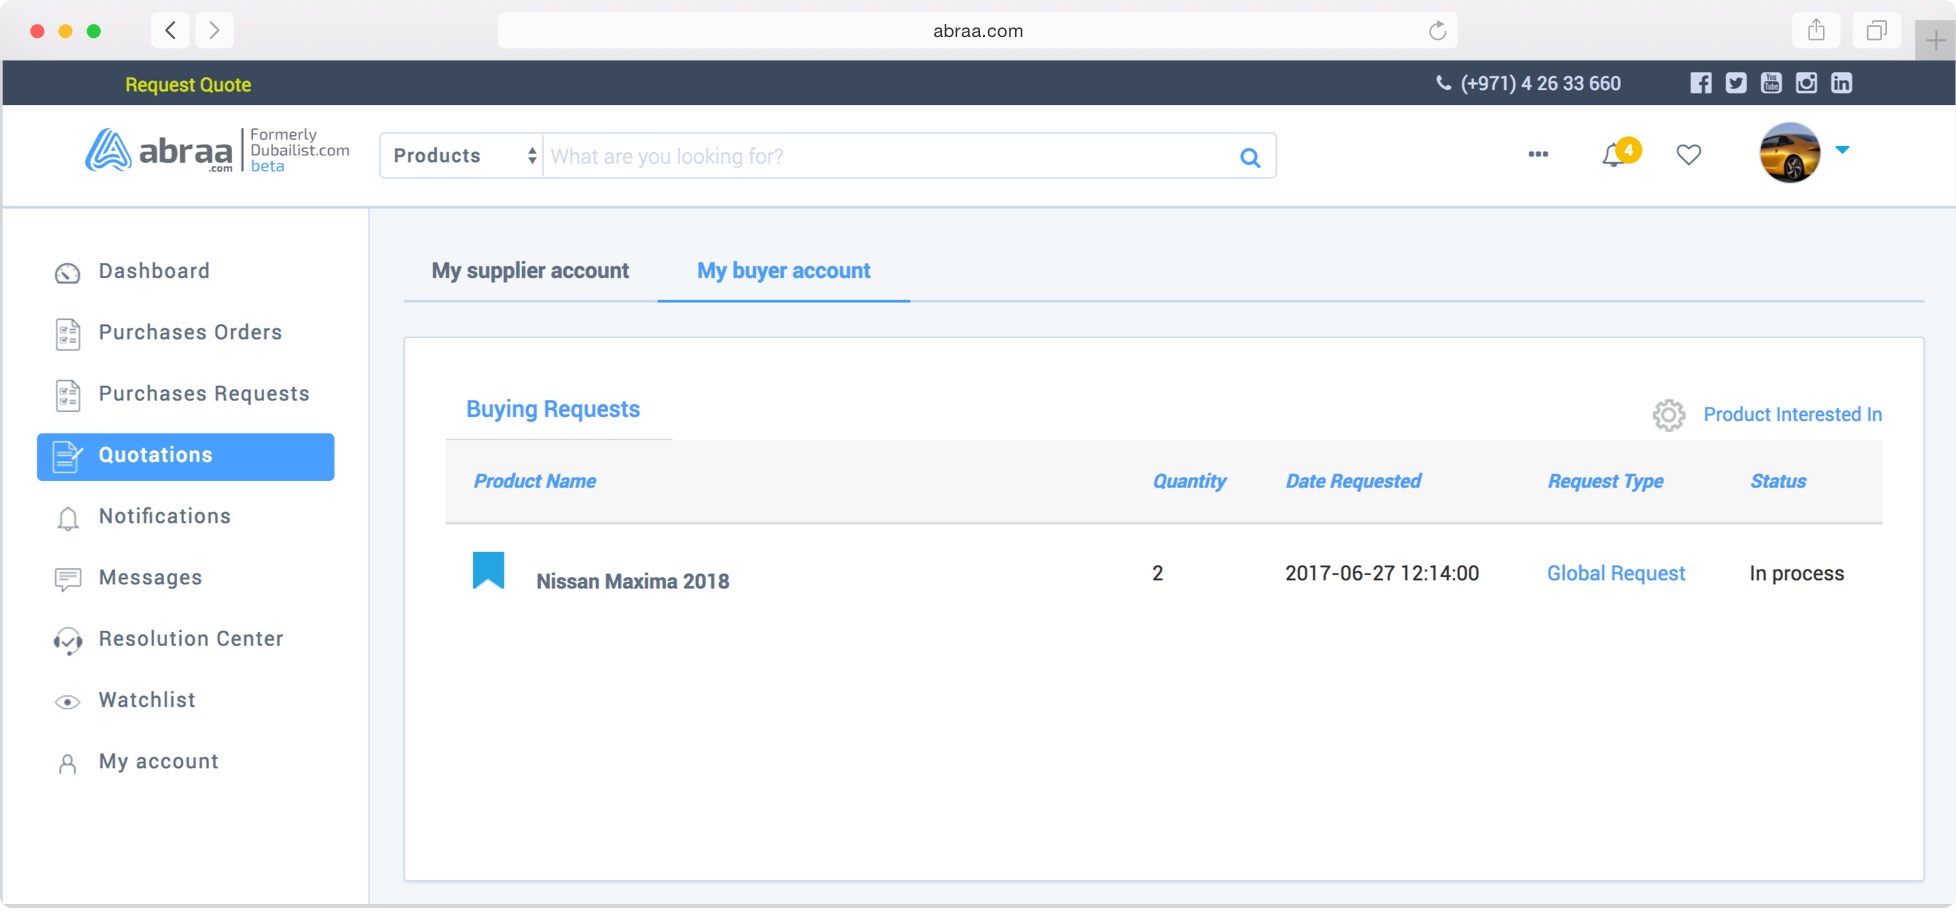The width and height of the screenshot is (1956, 912).
Task: Click the Product Interested In gear icon
Action: (1668, 415)
